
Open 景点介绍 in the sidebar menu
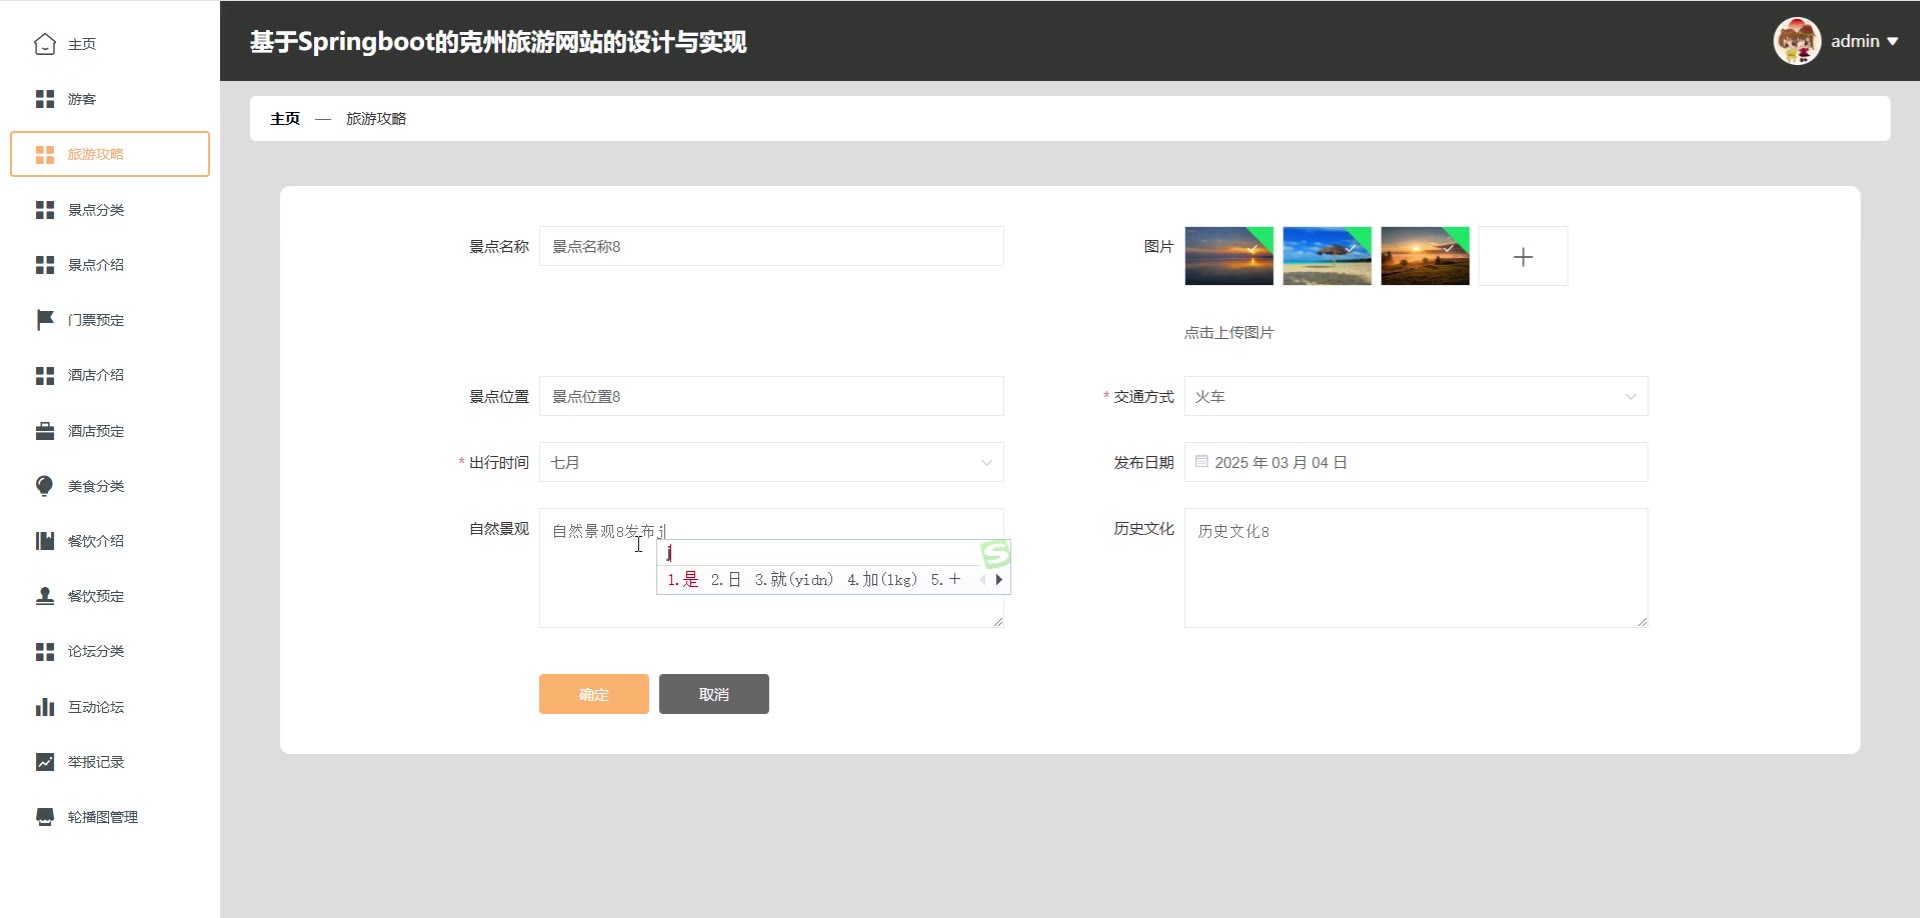96,265
